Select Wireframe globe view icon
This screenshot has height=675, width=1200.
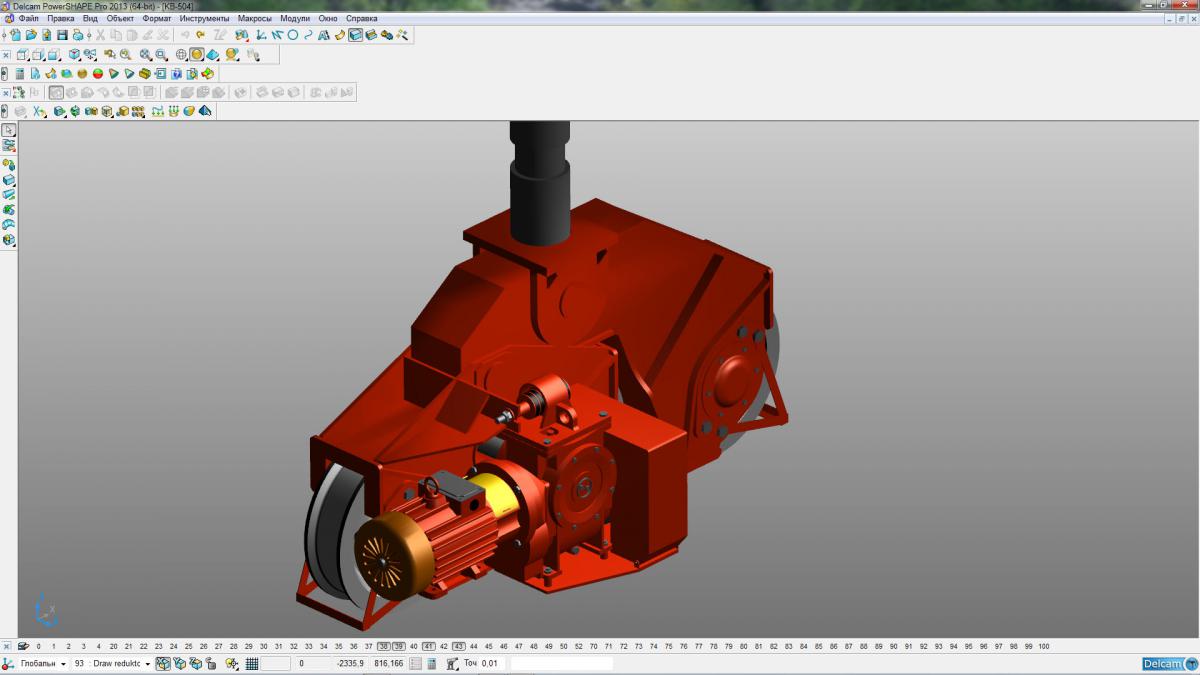point(181,55)
